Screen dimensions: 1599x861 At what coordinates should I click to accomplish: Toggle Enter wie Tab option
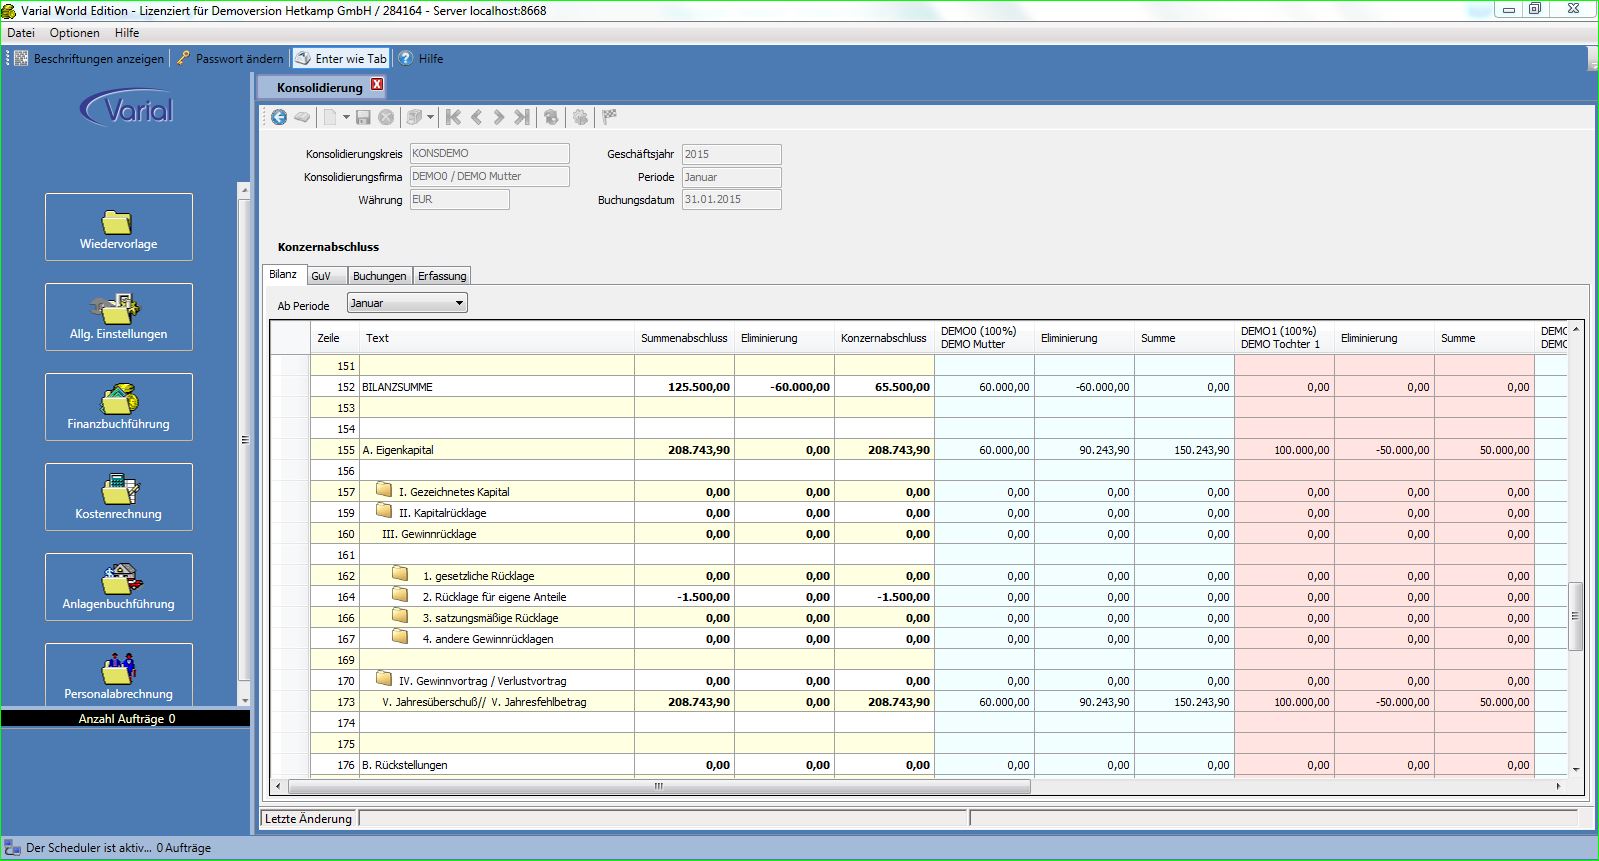click(x=341, y=58)
